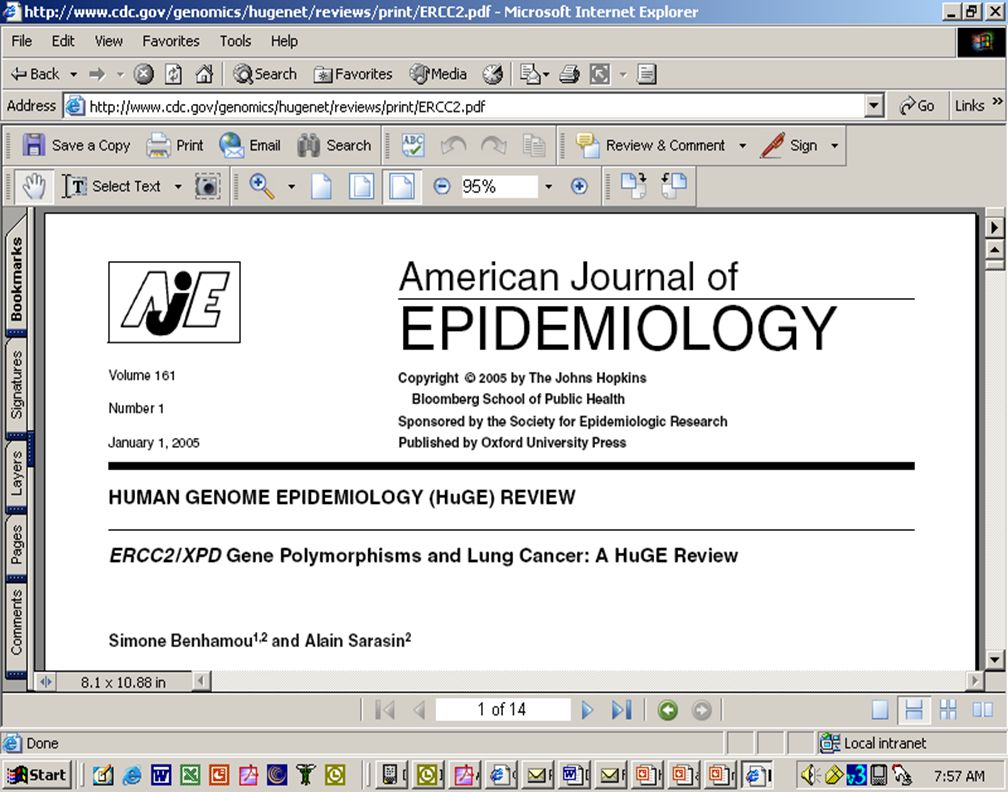The image size is (1008, 792).
Task: Go to the browser Home page
Action: (x=204, y=75)
